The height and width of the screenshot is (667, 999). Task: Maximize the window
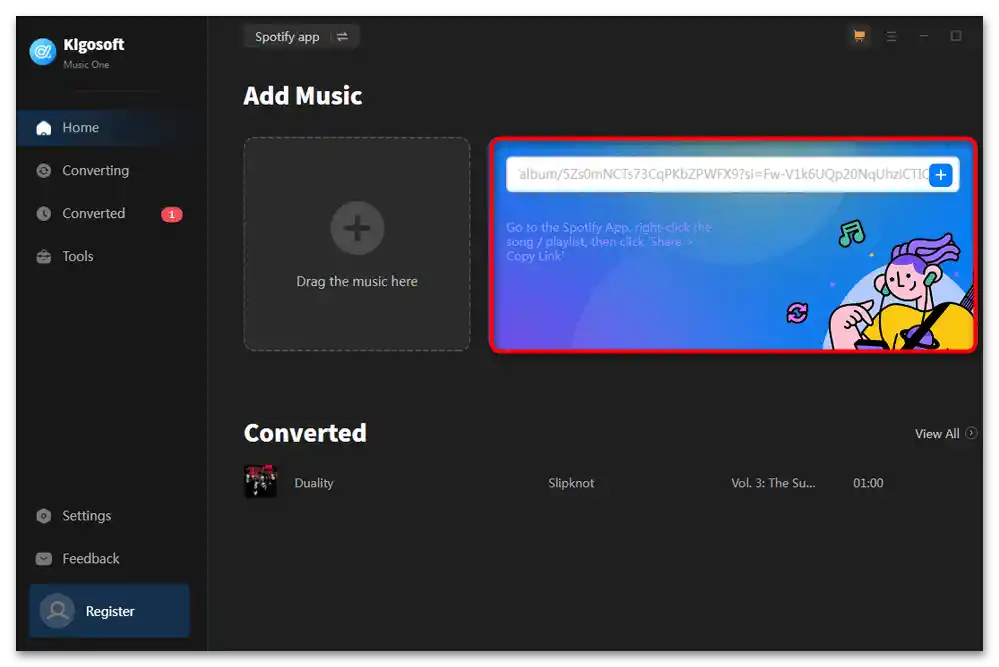pos(956,36)
